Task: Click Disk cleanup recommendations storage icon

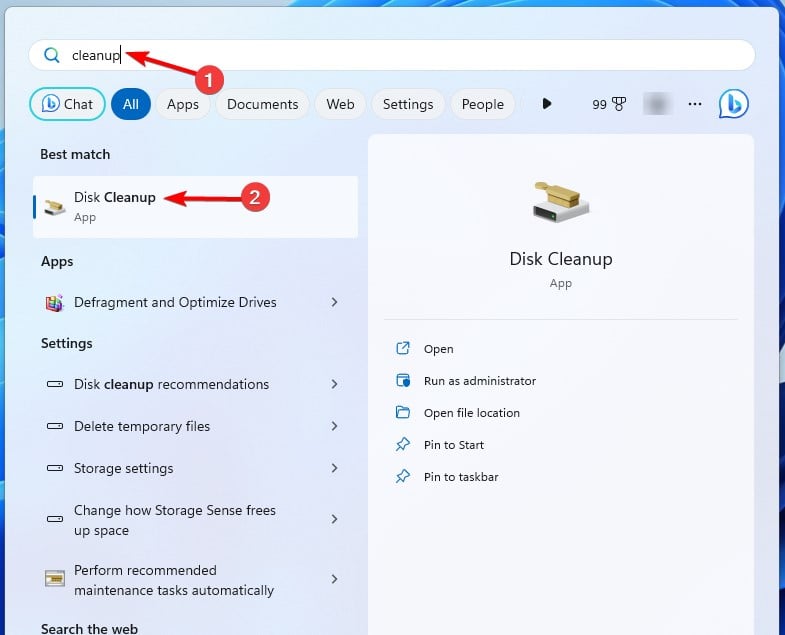Action: point(55,384)
